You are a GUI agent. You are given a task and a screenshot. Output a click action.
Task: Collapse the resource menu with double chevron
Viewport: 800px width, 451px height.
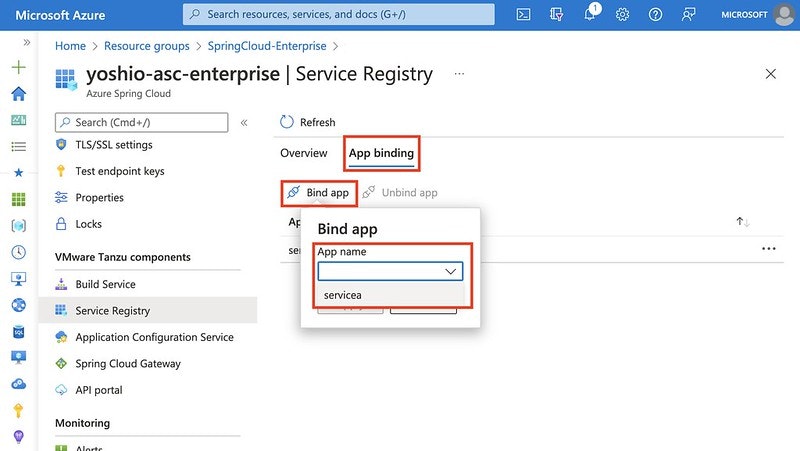(244, 122)
